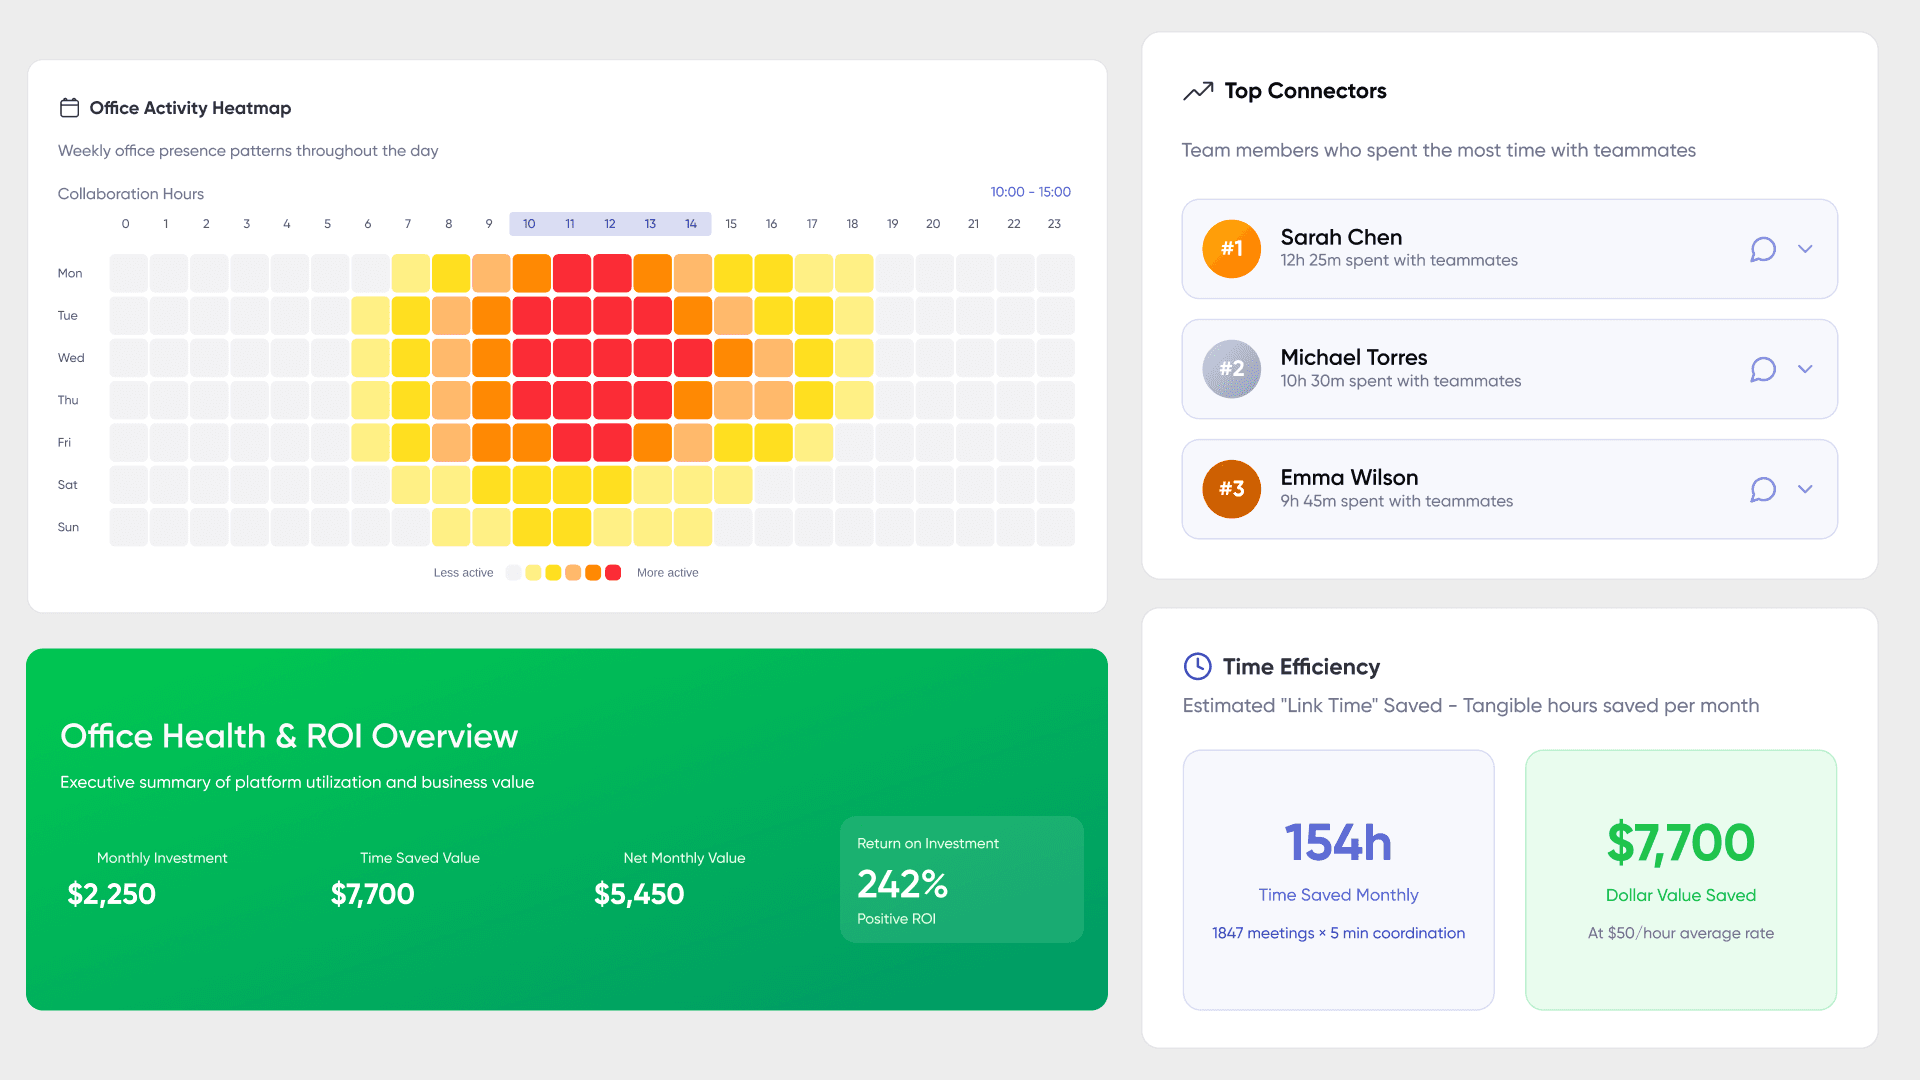Expand Emma Wilson's row chevron
The width and height of the screenshot is (1920, 1080).
(x=1805, y=489)
